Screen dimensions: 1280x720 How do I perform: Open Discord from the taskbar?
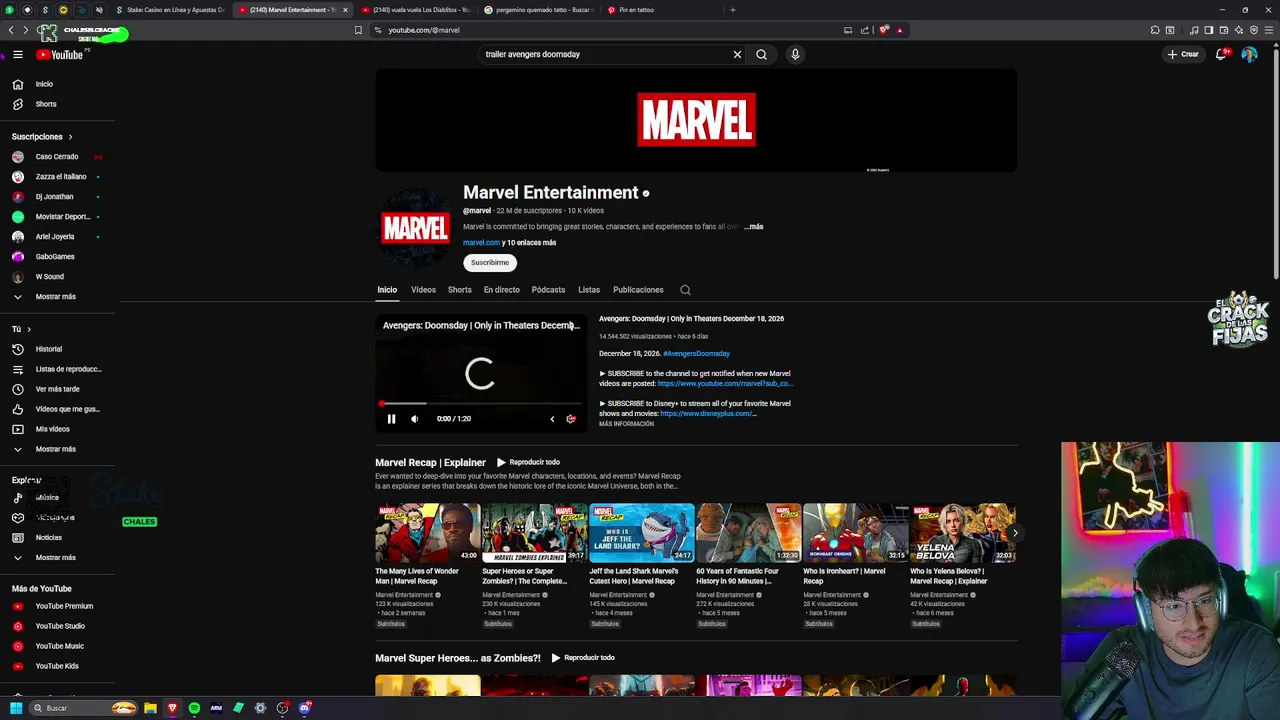coord(305,708)
